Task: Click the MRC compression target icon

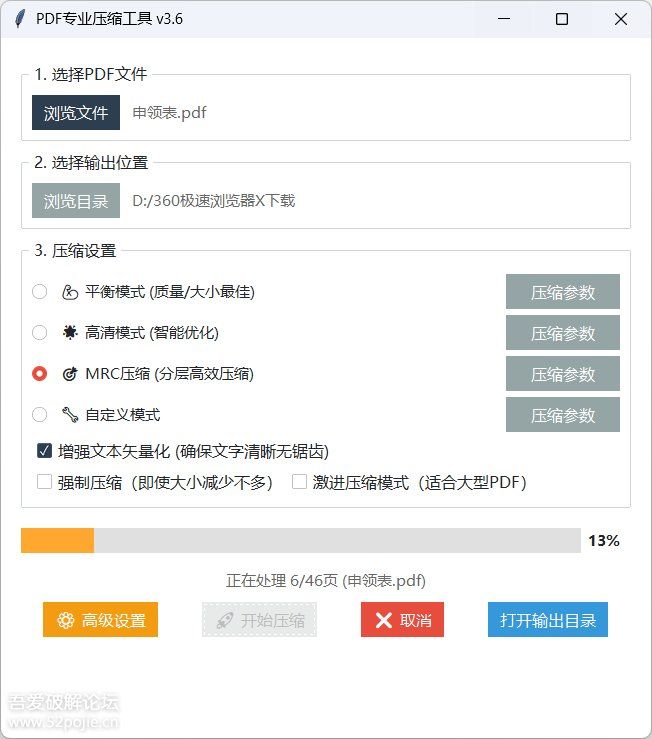Action: pyautogui.click(x=70, y=374)
